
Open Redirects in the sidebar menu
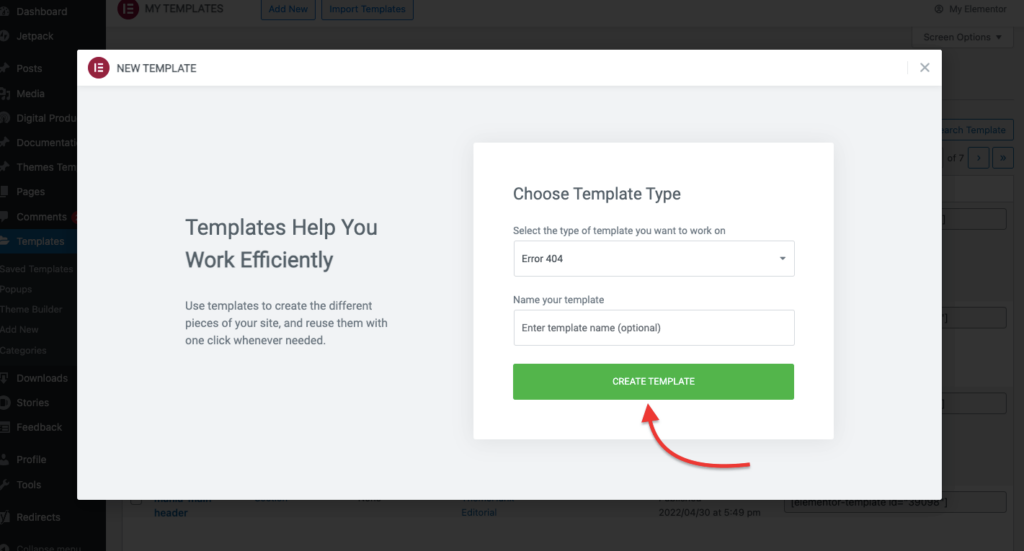pyautogui.click(x=38, y=517)
